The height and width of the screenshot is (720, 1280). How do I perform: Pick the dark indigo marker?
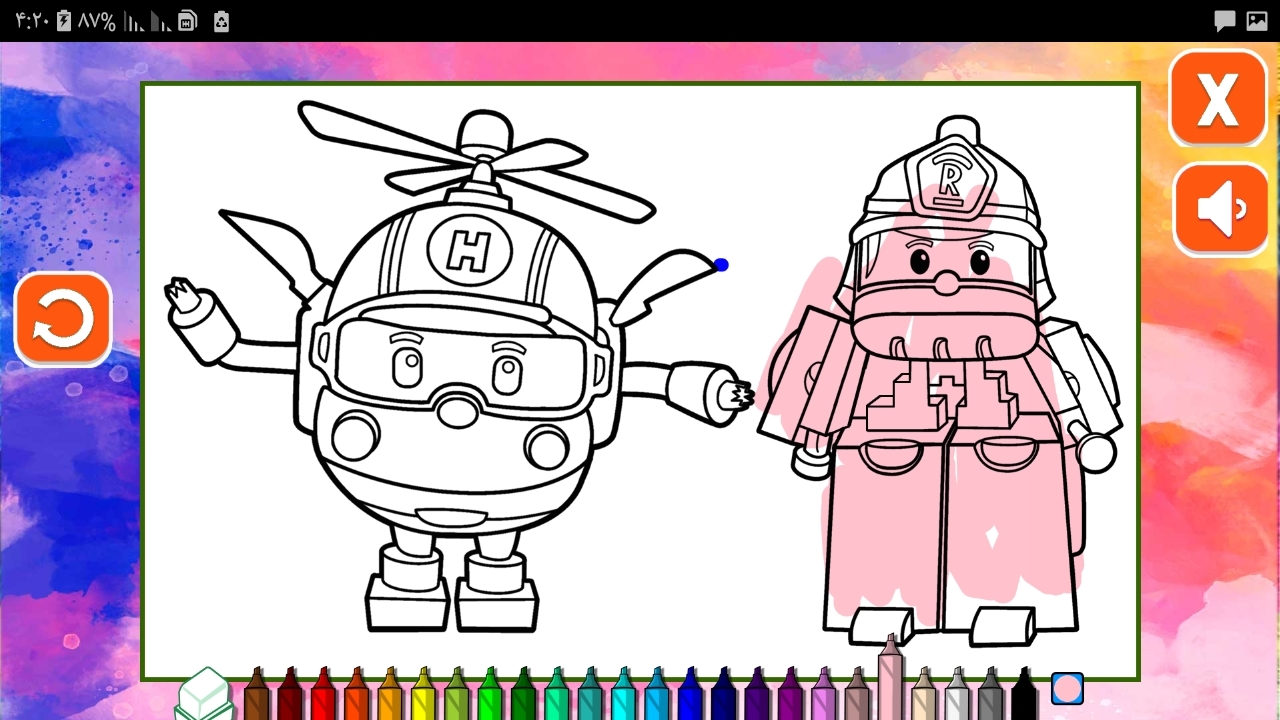pyautogui.click(x=757, y=694)
